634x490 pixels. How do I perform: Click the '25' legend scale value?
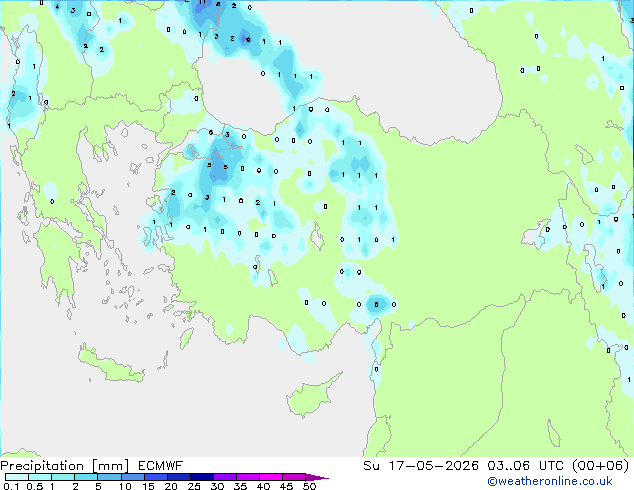click(x=194, y=486)
